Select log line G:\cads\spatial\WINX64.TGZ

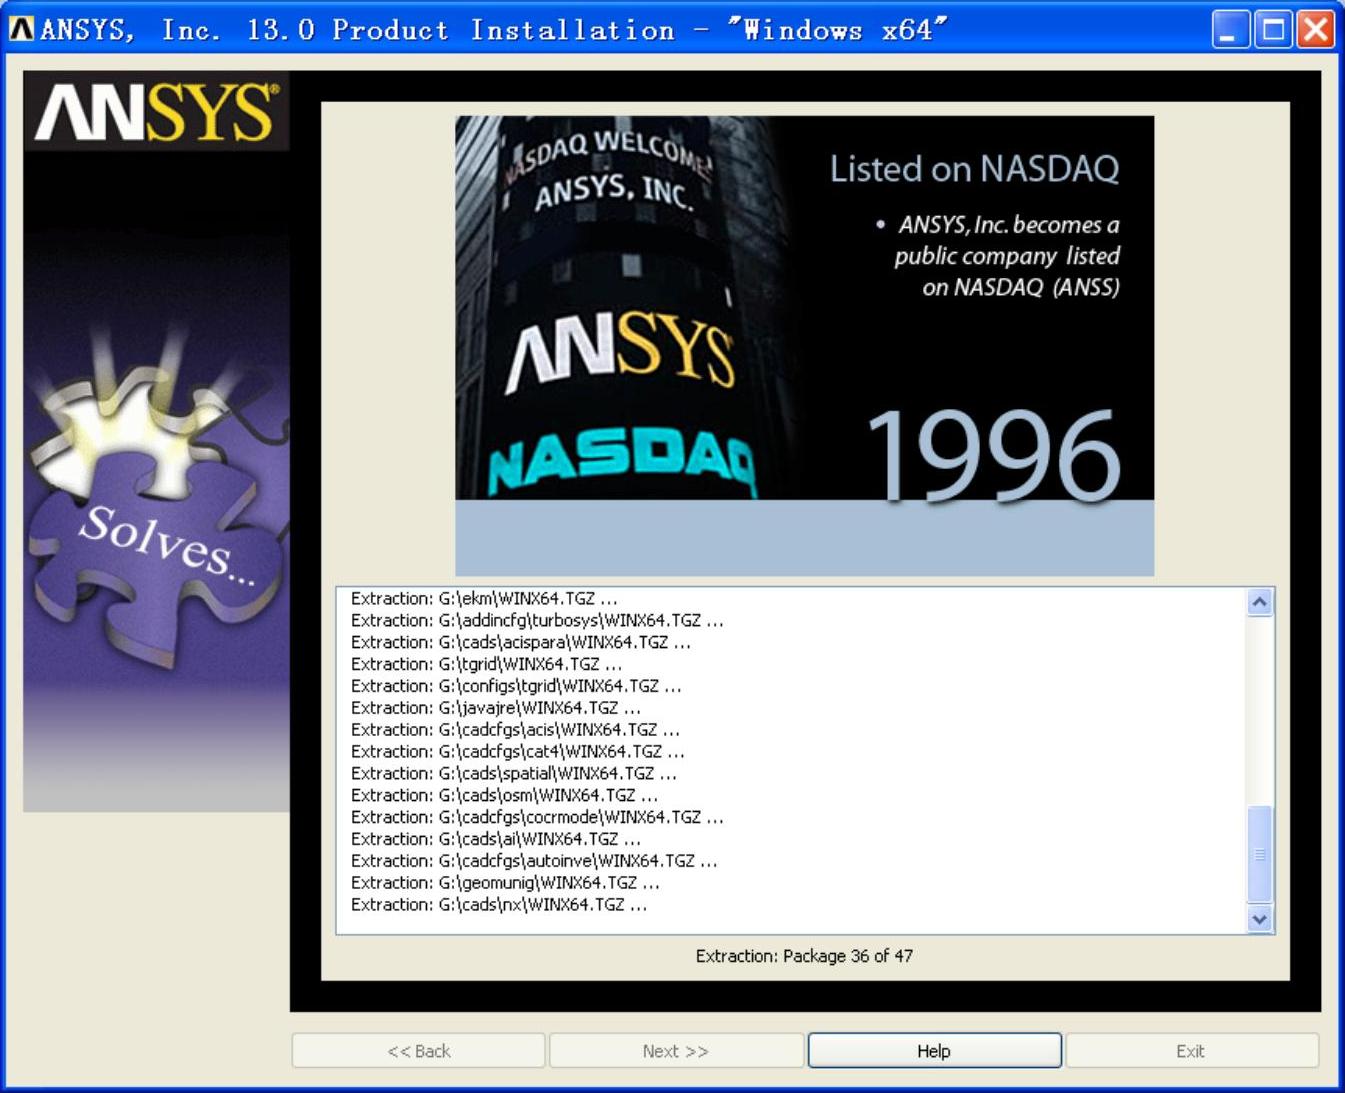coord(514,774)
